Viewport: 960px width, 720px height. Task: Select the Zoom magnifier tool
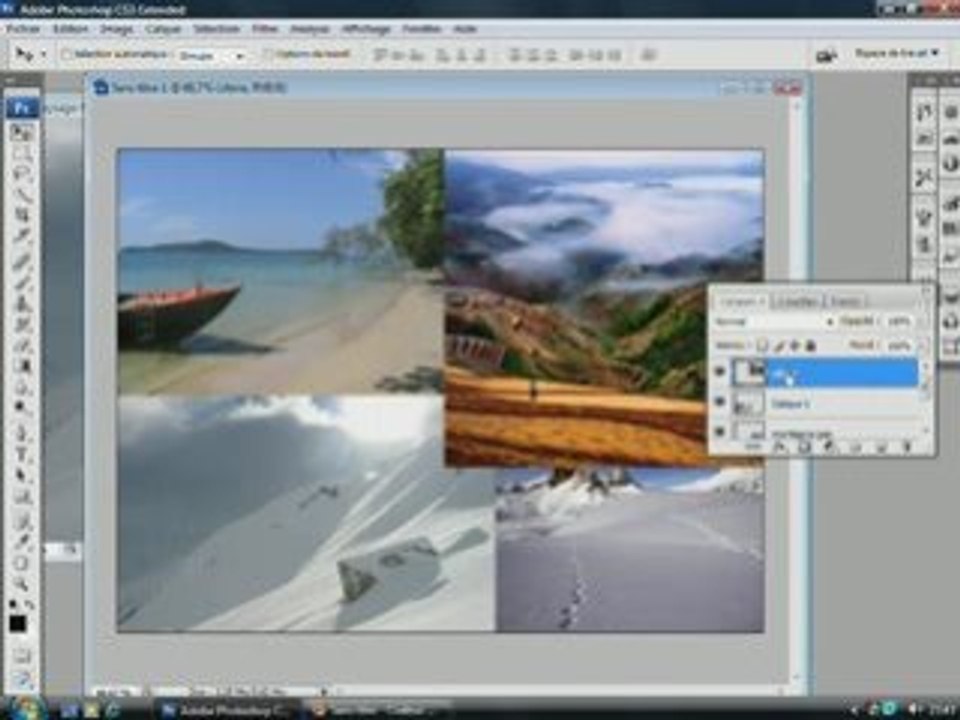(22, 583)
